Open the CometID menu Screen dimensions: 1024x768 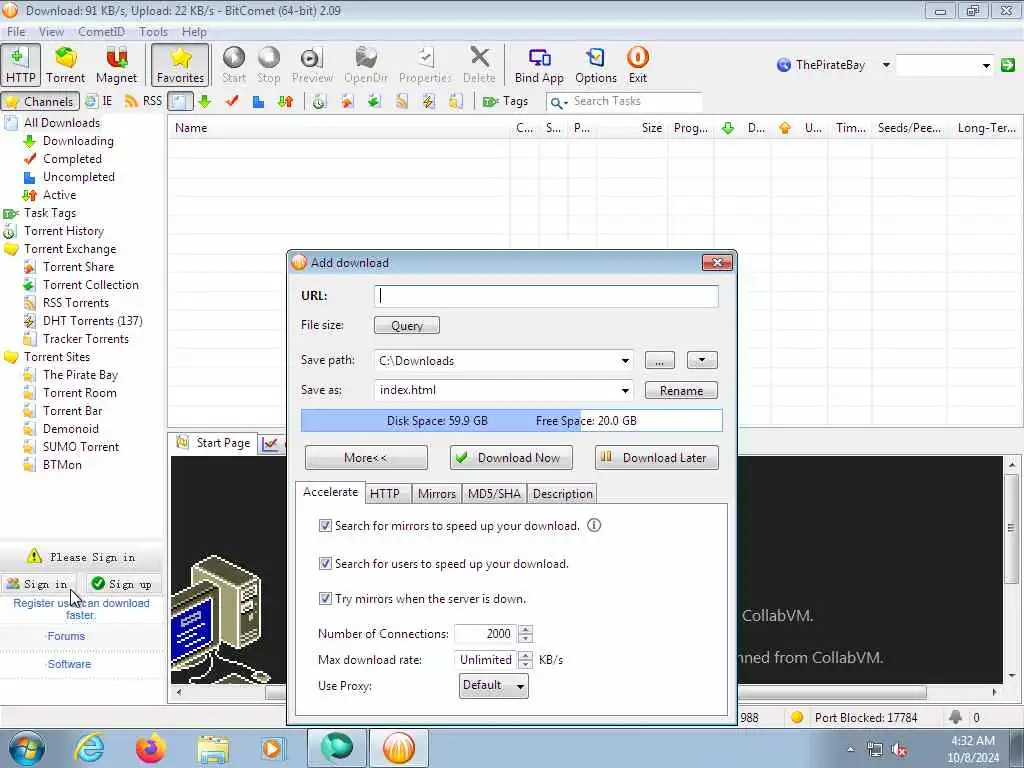coord(101,31)
